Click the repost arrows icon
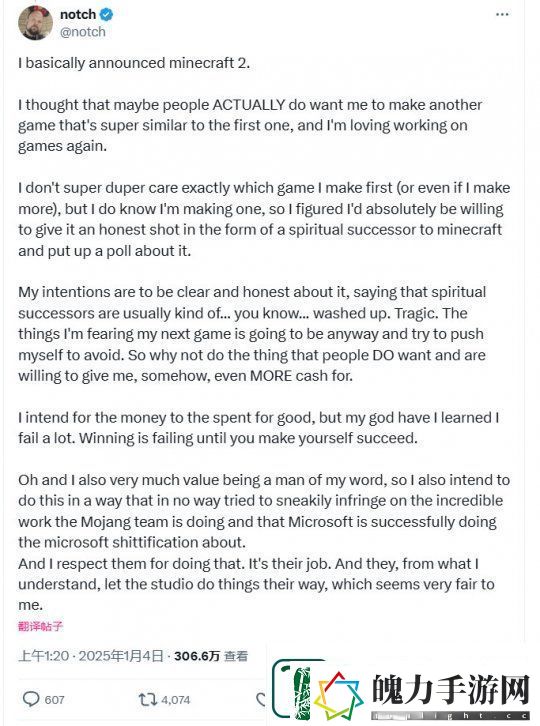540x726 pixels. point(148,699)
